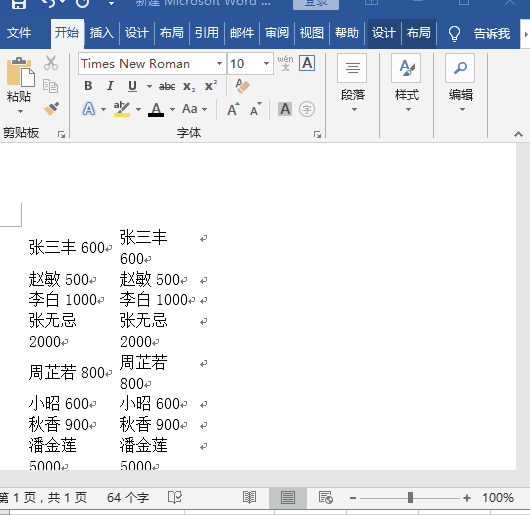Screen dimensions: 530x515
Task: Click the Copy icon
Action: point(51,86)
